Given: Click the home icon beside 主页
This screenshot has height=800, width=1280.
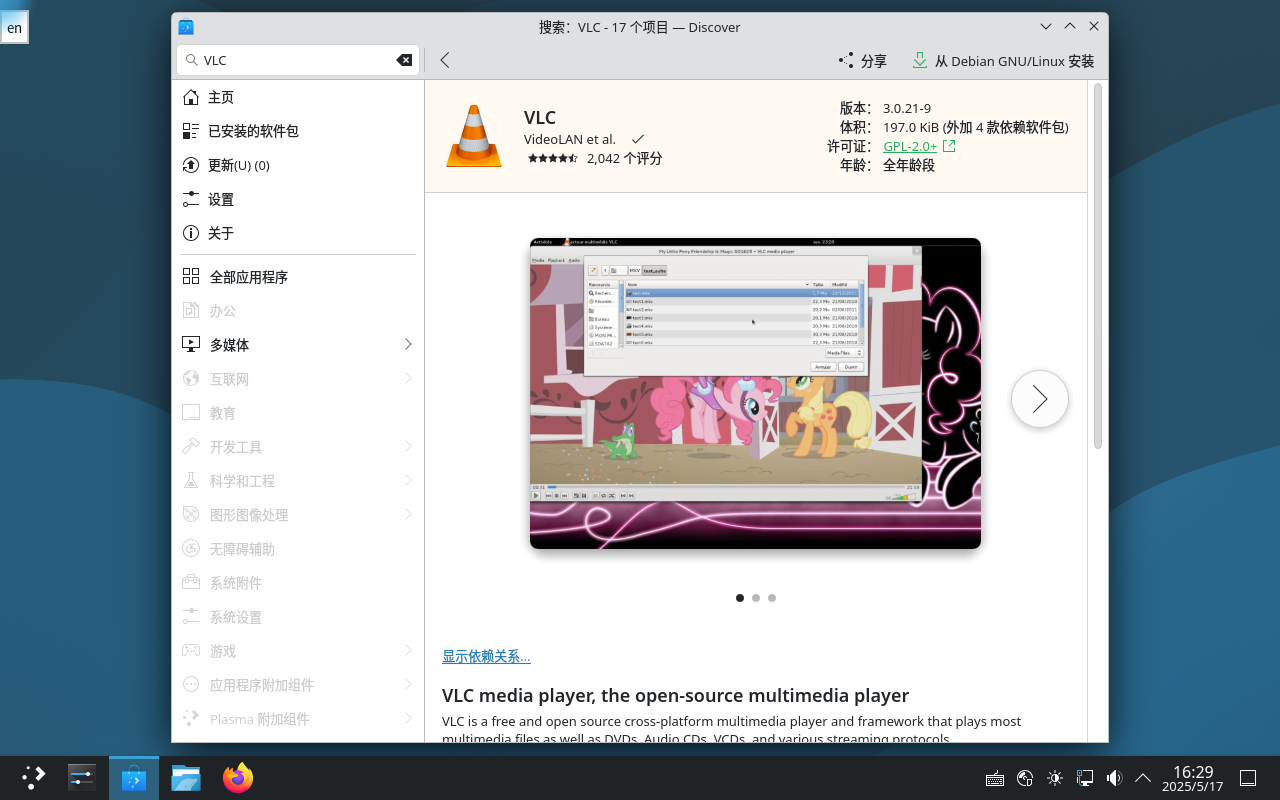Looking at the screenshot, I should [191, 97].
